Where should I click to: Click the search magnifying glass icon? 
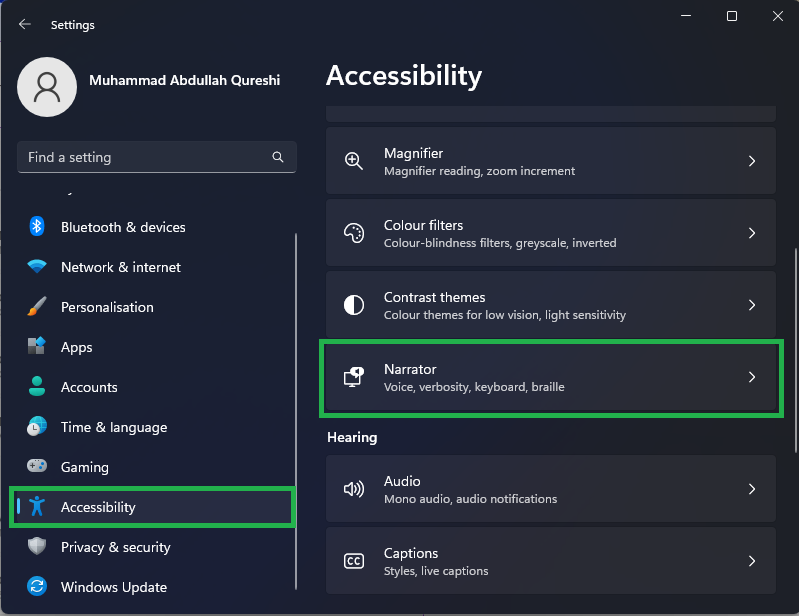pos(278,157)
